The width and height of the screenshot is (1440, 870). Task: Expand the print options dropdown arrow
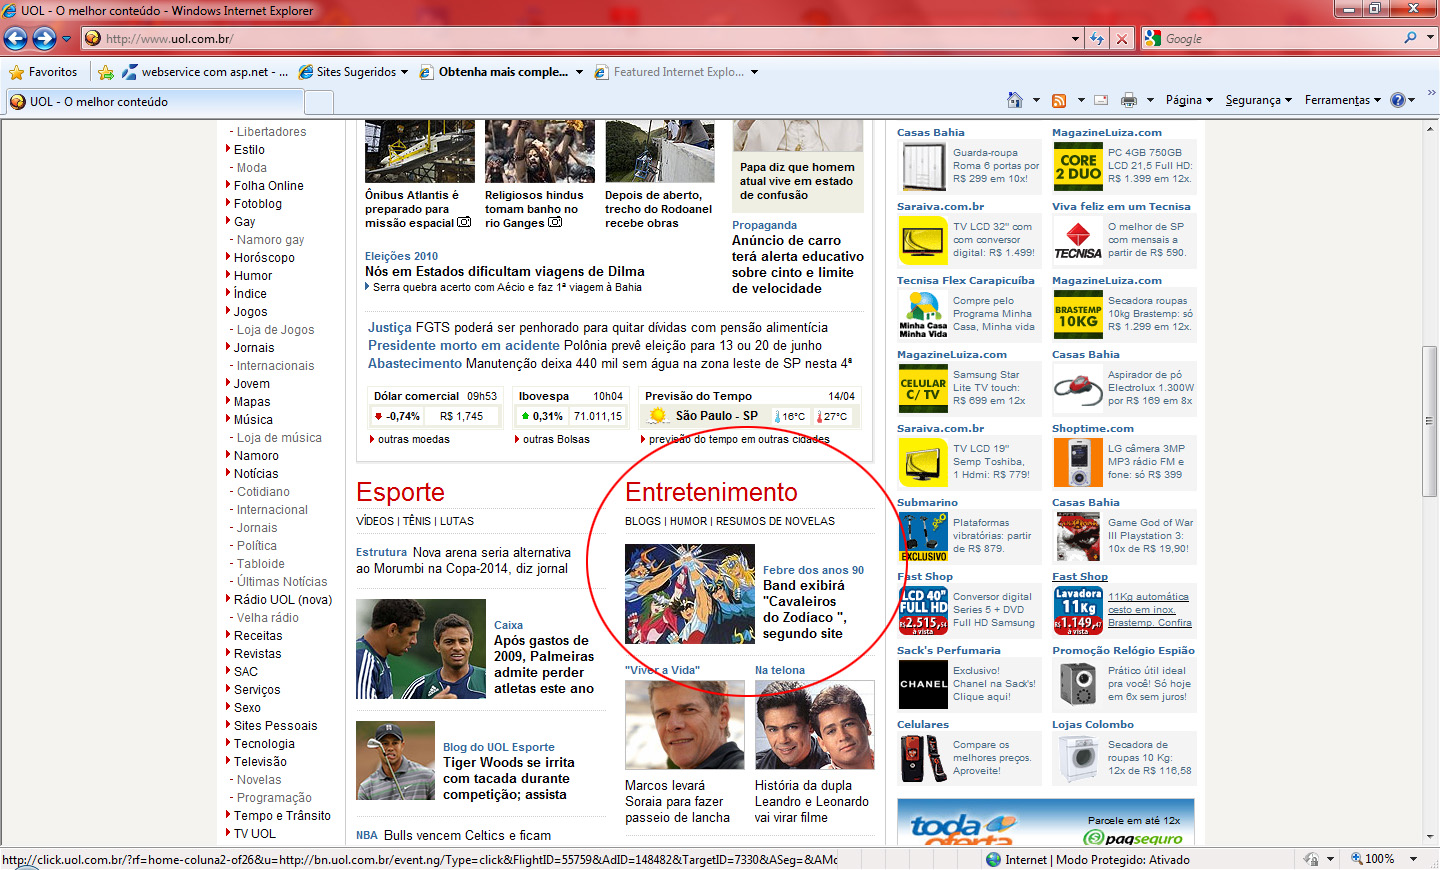(x=1150, y=100)
